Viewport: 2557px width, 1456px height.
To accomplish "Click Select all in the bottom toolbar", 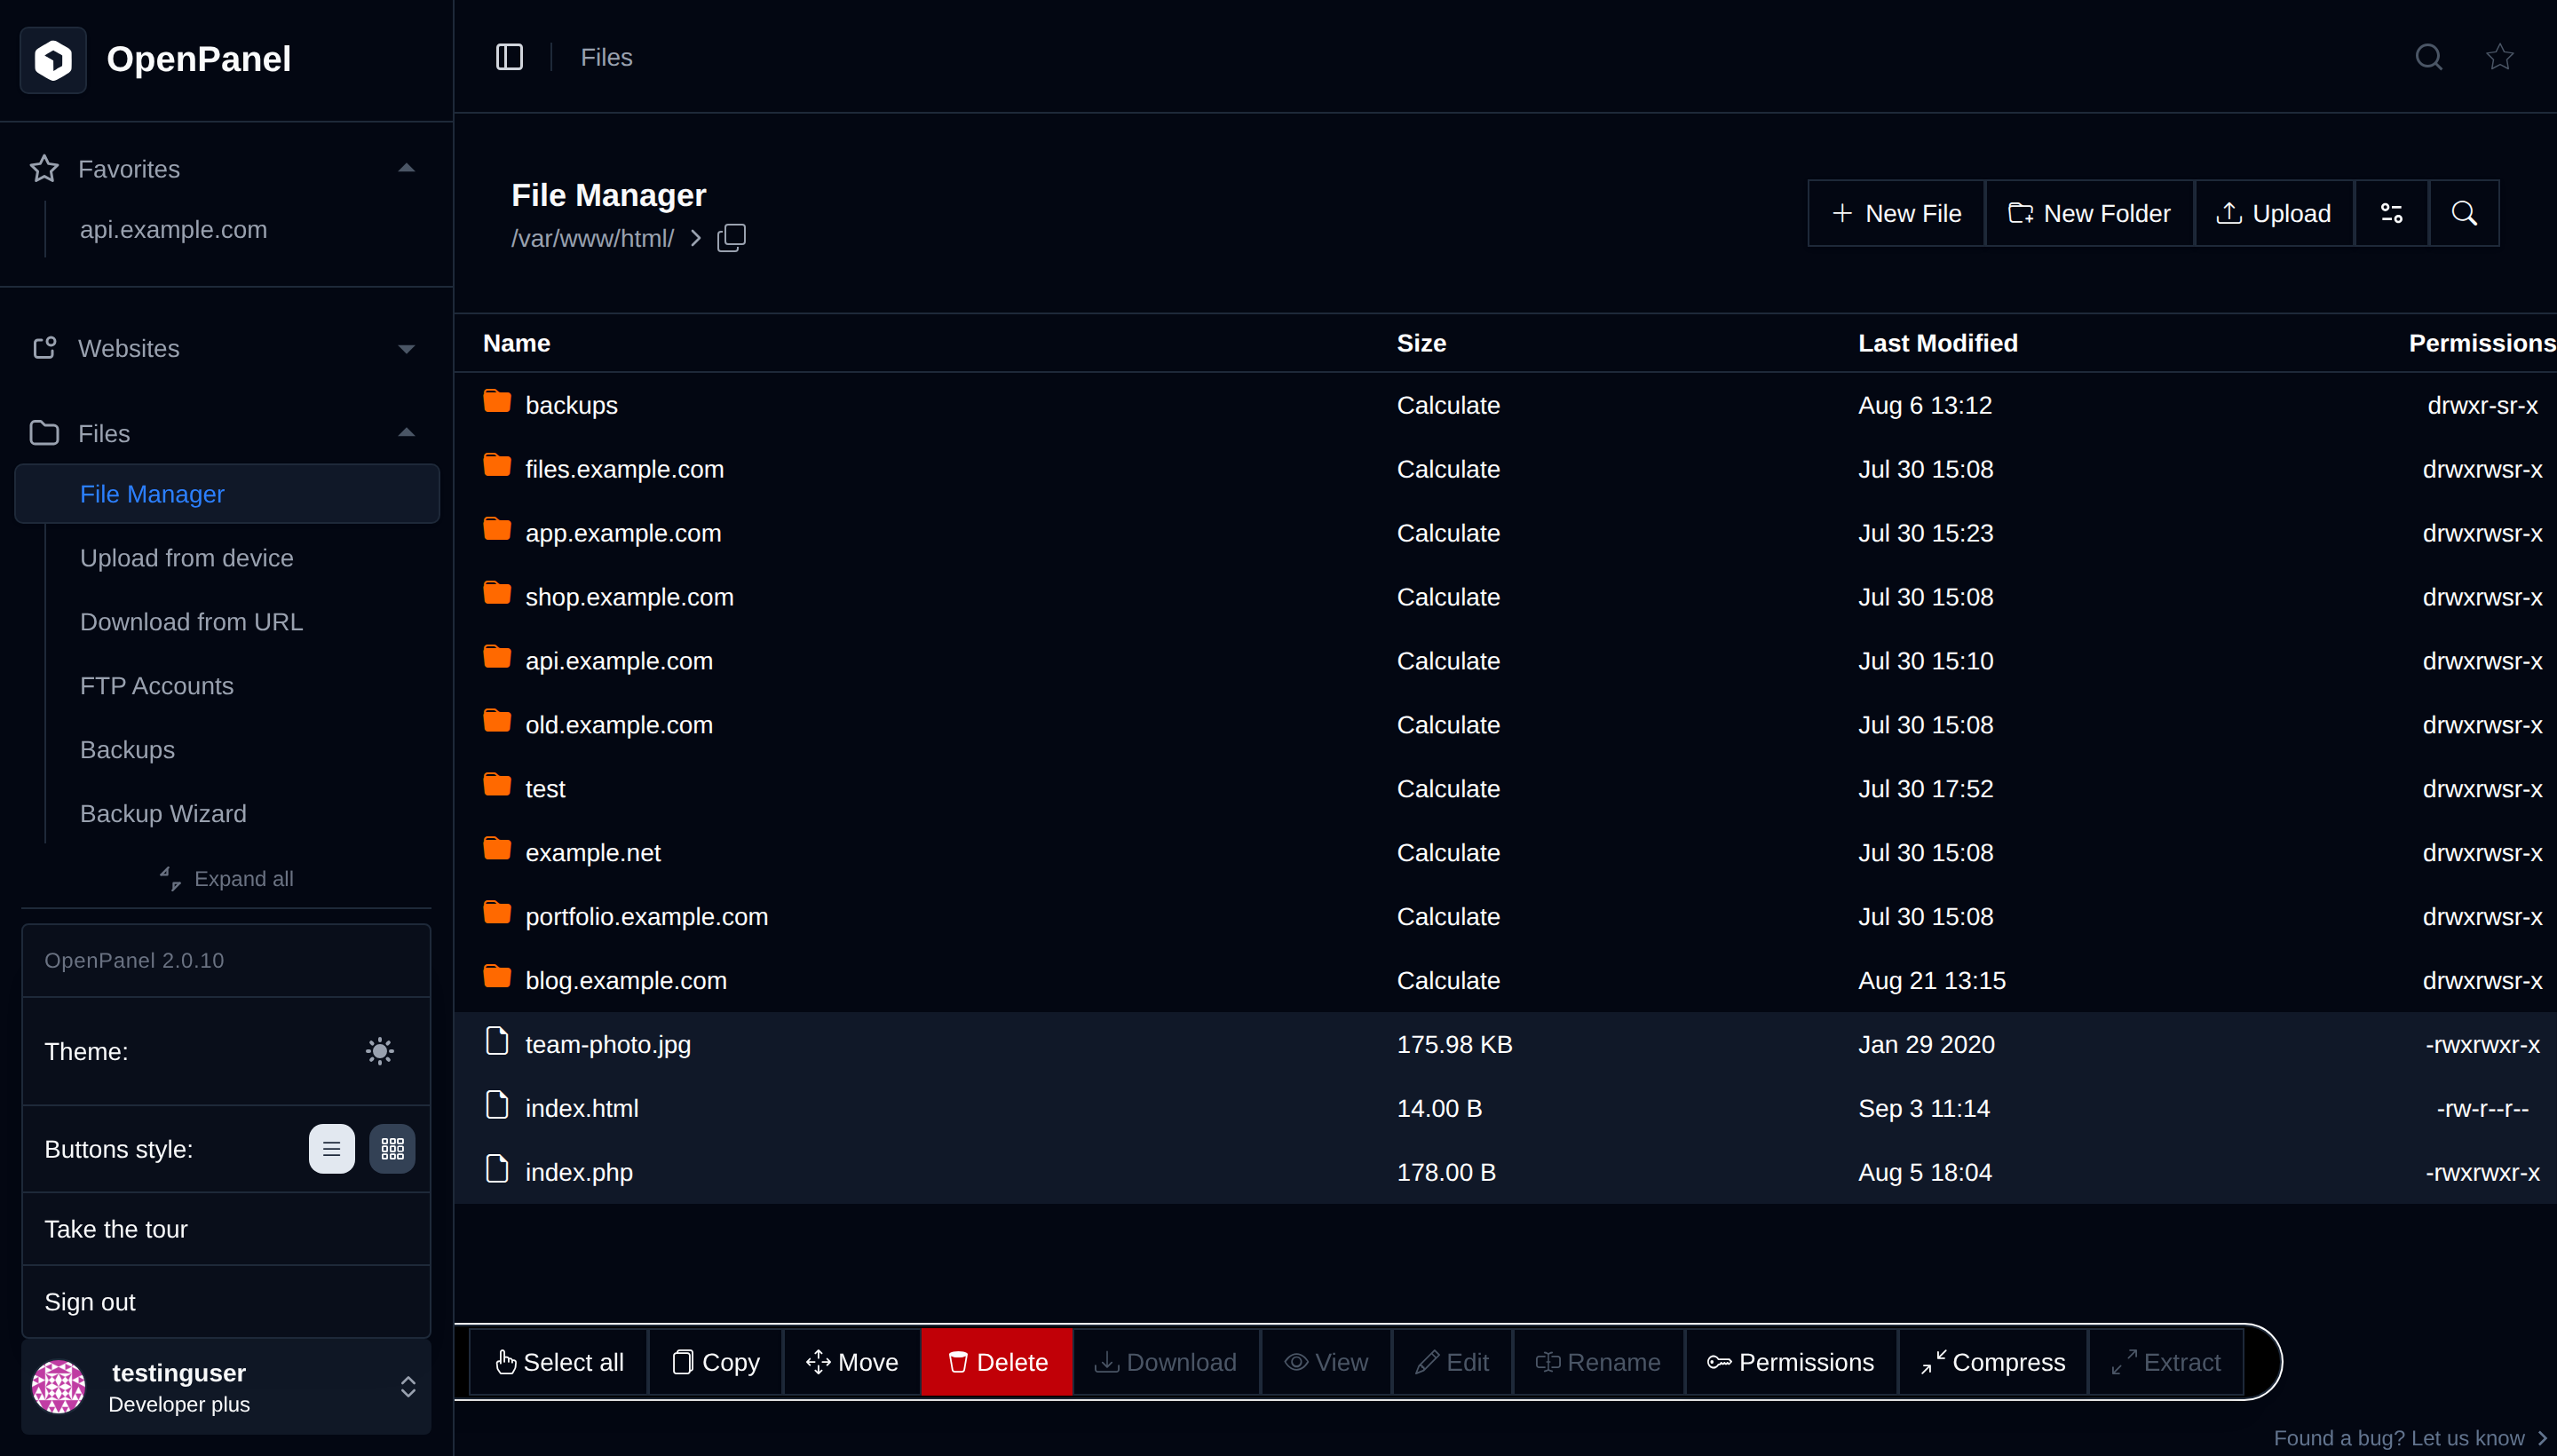I will (x=559, y=1362).
